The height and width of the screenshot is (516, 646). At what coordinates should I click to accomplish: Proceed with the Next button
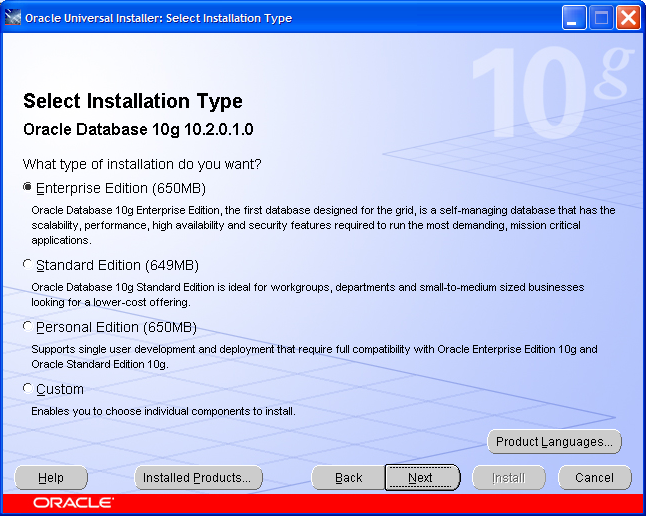(x=422, y=478)
